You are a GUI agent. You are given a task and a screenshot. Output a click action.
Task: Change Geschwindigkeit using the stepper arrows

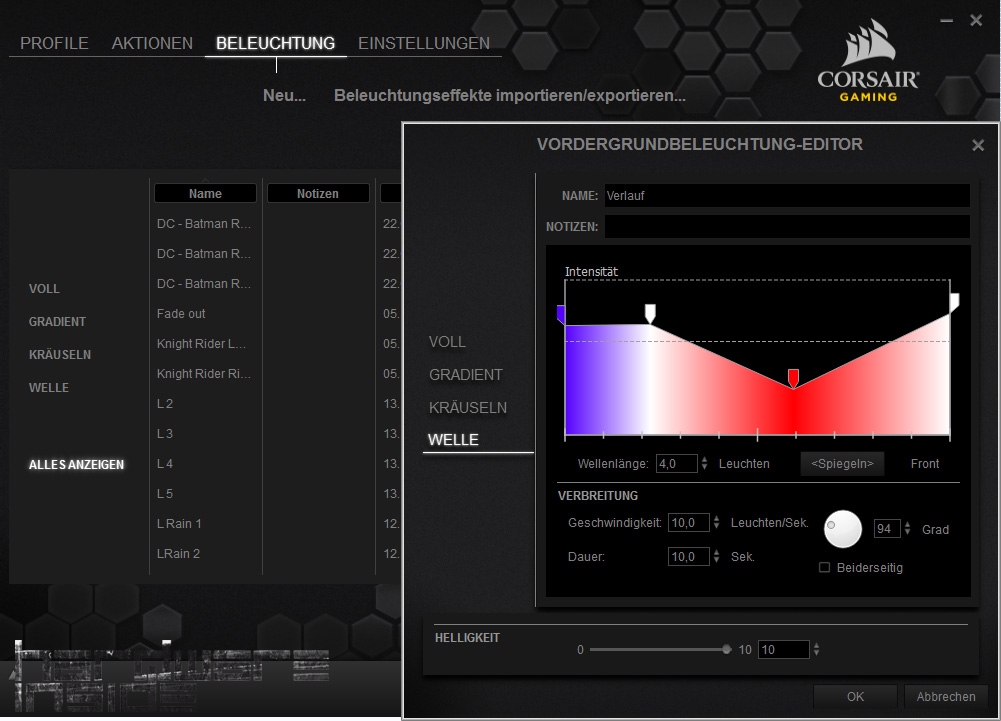coord(716,523)
